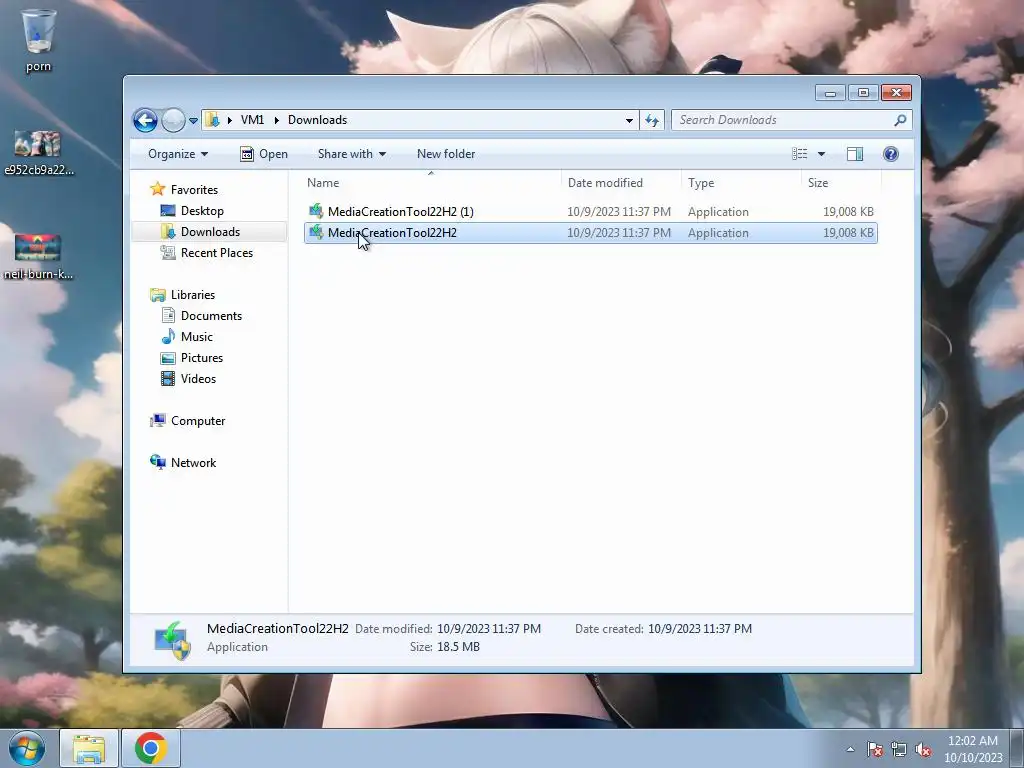Select Downloads in the address path
This screenshot has width=1024, height=768.
pos(317,120)
